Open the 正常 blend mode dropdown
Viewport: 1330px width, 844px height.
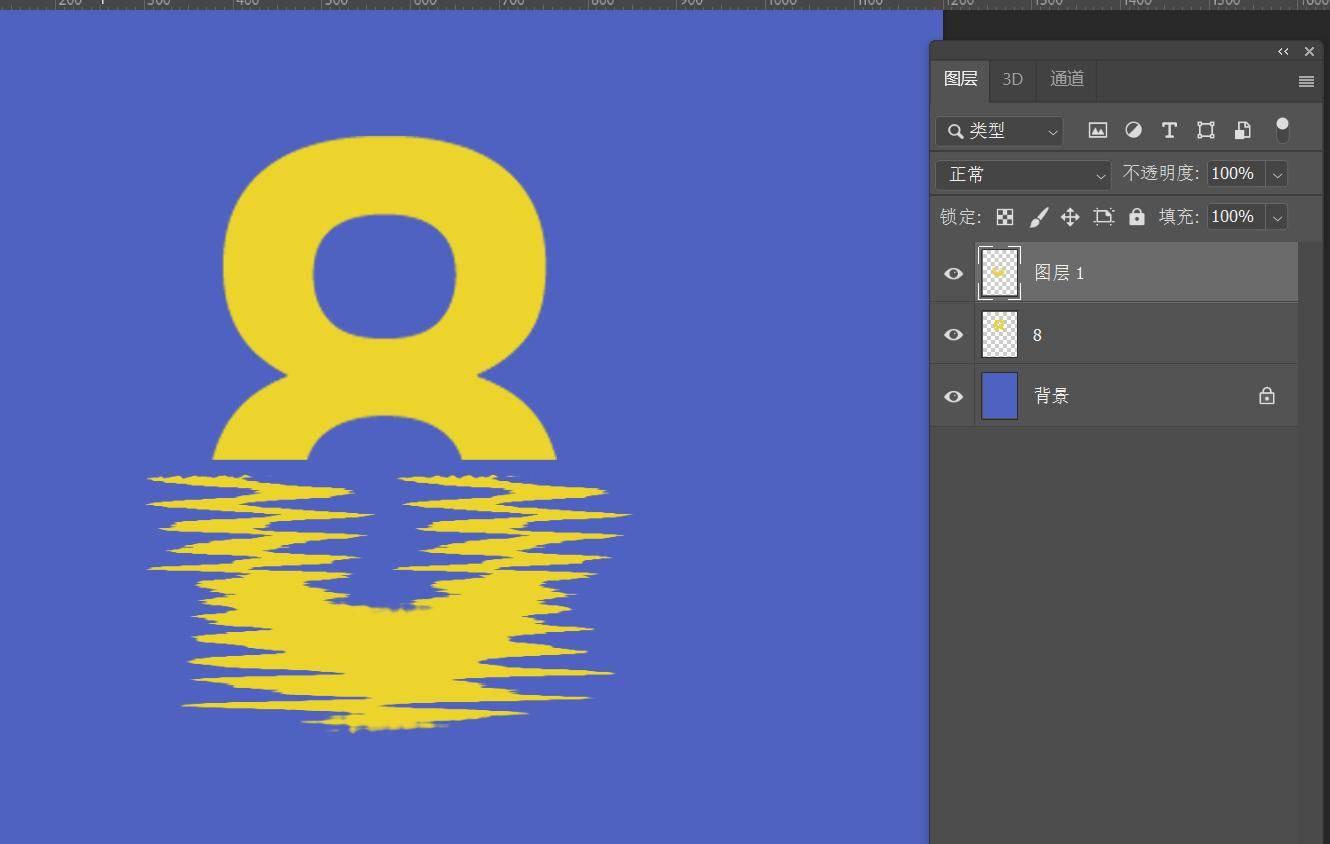[1023, 175]
